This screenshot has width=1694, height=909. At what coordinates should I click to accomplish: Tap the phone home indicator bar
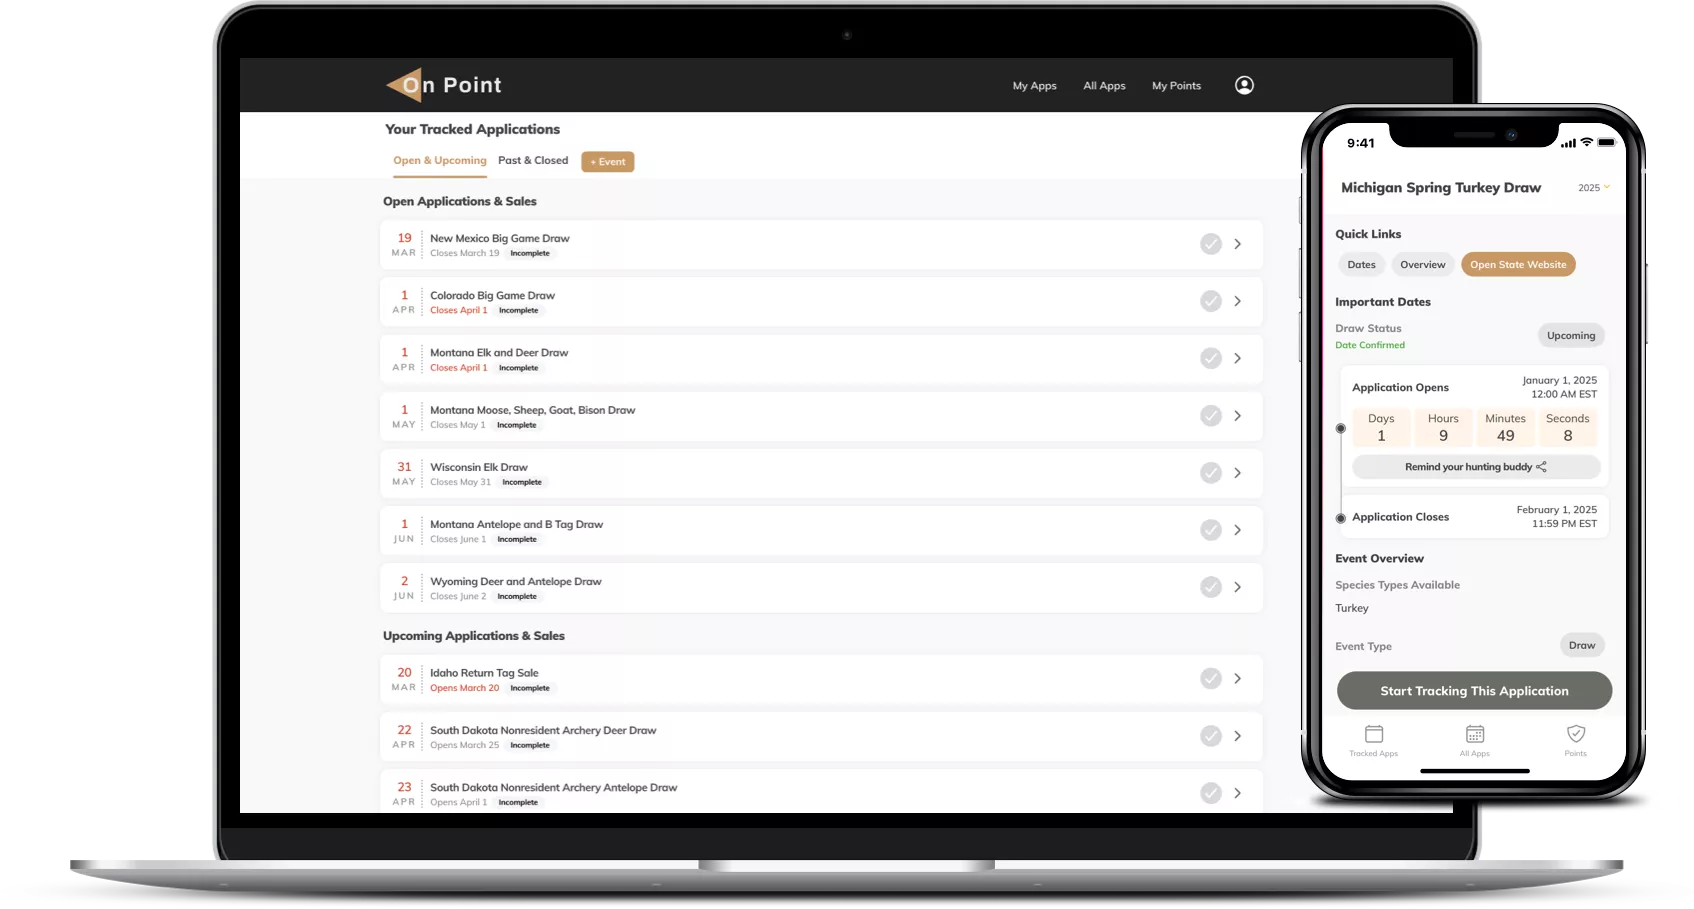1475,771
